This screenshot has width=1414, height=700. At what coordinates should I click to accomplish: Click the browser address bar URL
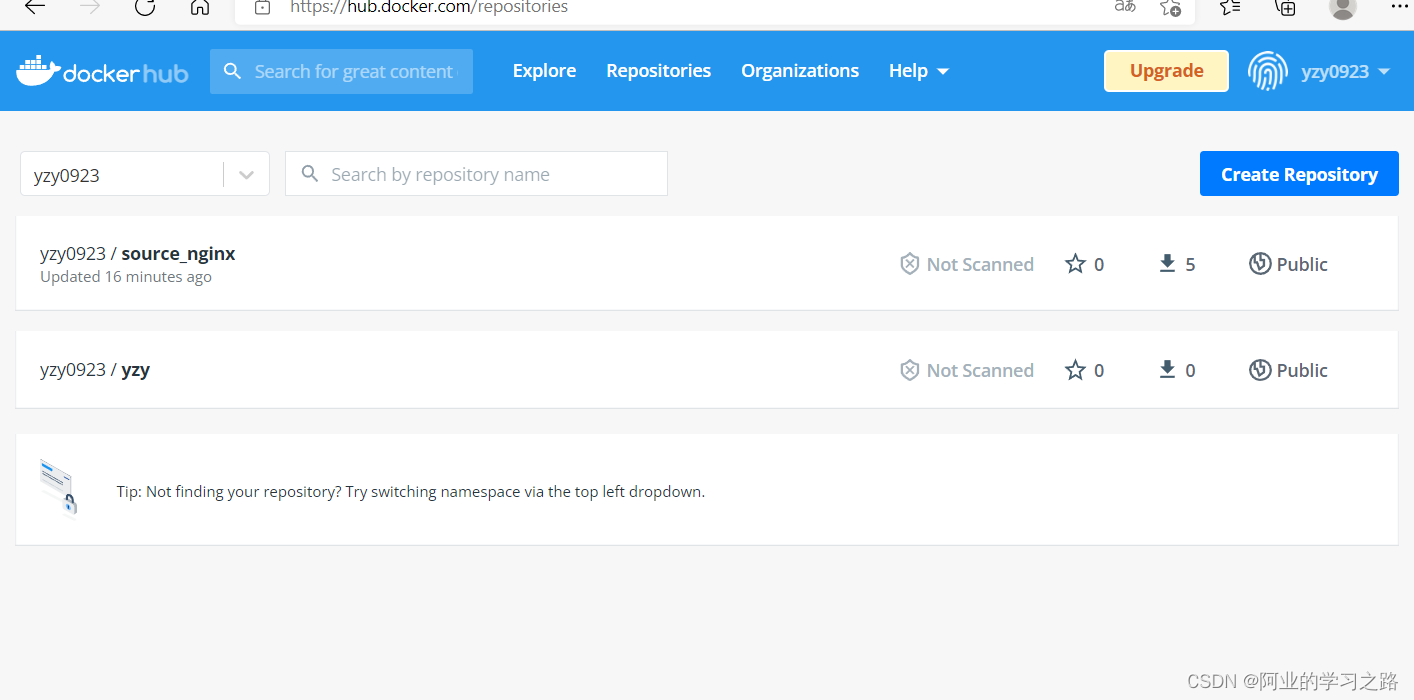click(428, 7)
